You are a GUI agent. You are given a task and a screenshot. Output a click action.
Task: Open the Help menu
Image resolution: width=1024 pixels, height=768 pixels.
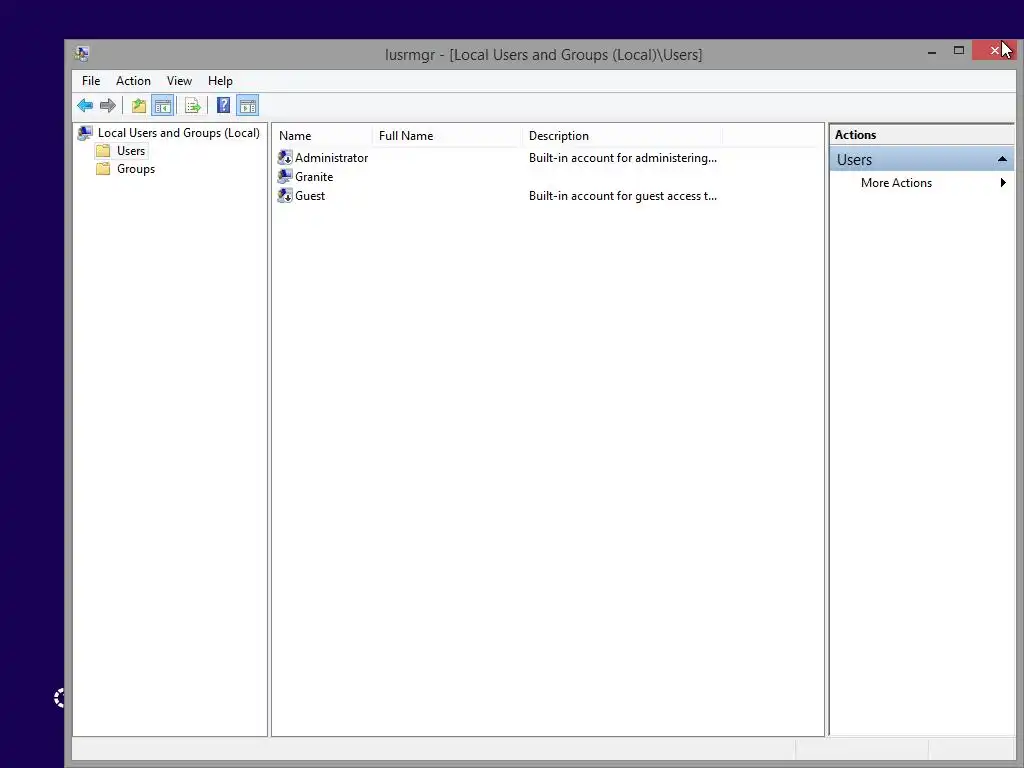coord(220,81)
